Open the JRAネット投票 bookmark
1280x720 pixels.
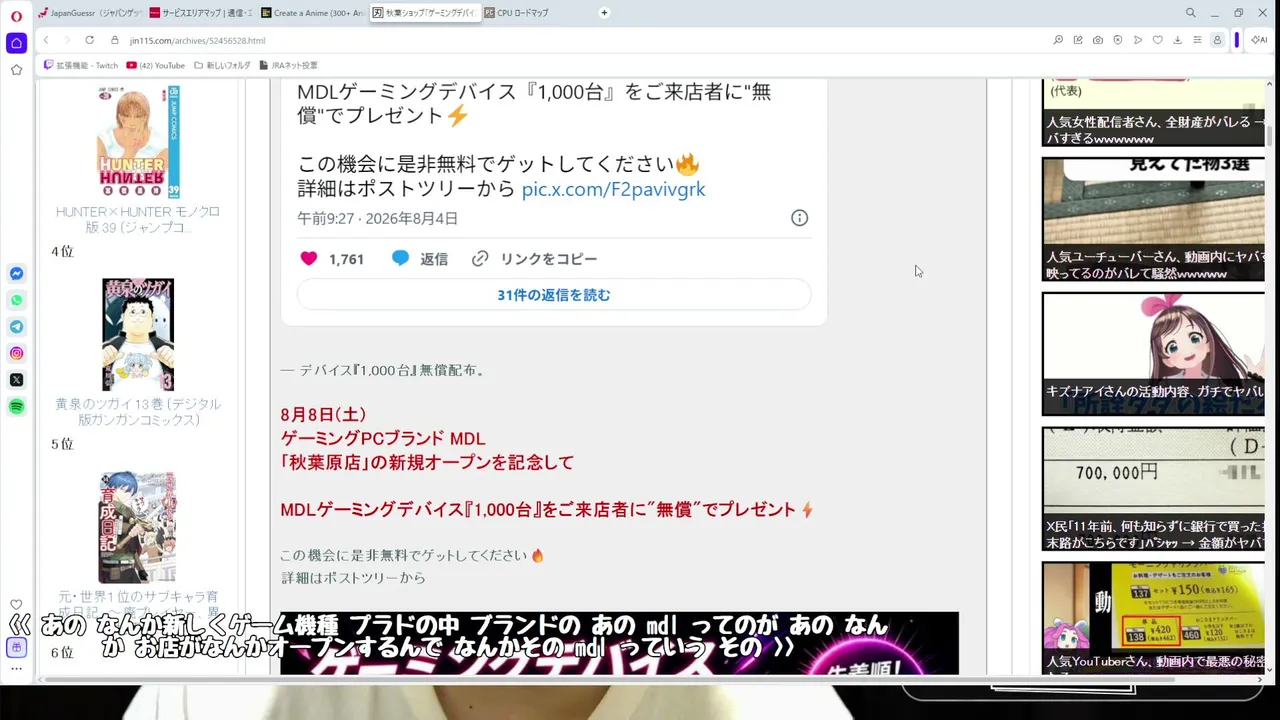point(289,66)
